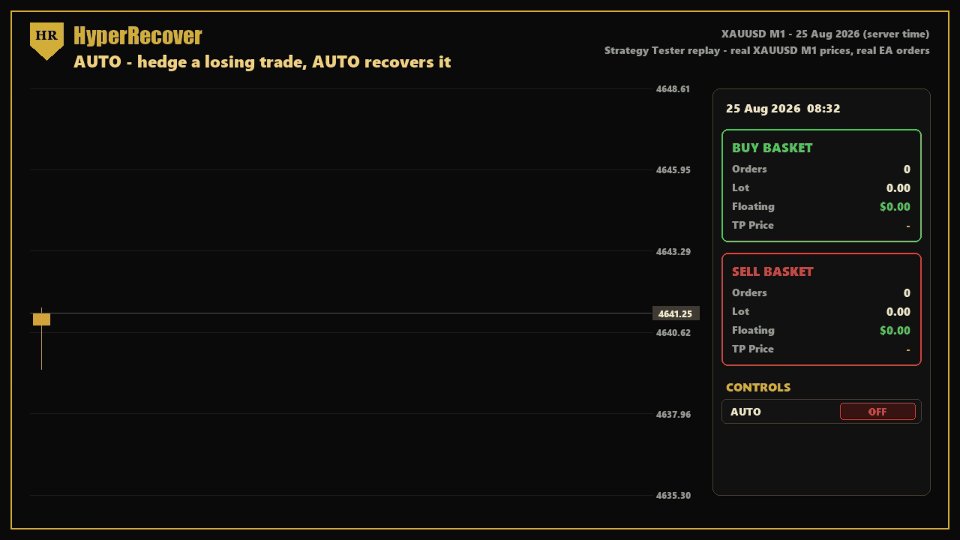Click the SELL BASKET TP Price label

click(753, 349)
